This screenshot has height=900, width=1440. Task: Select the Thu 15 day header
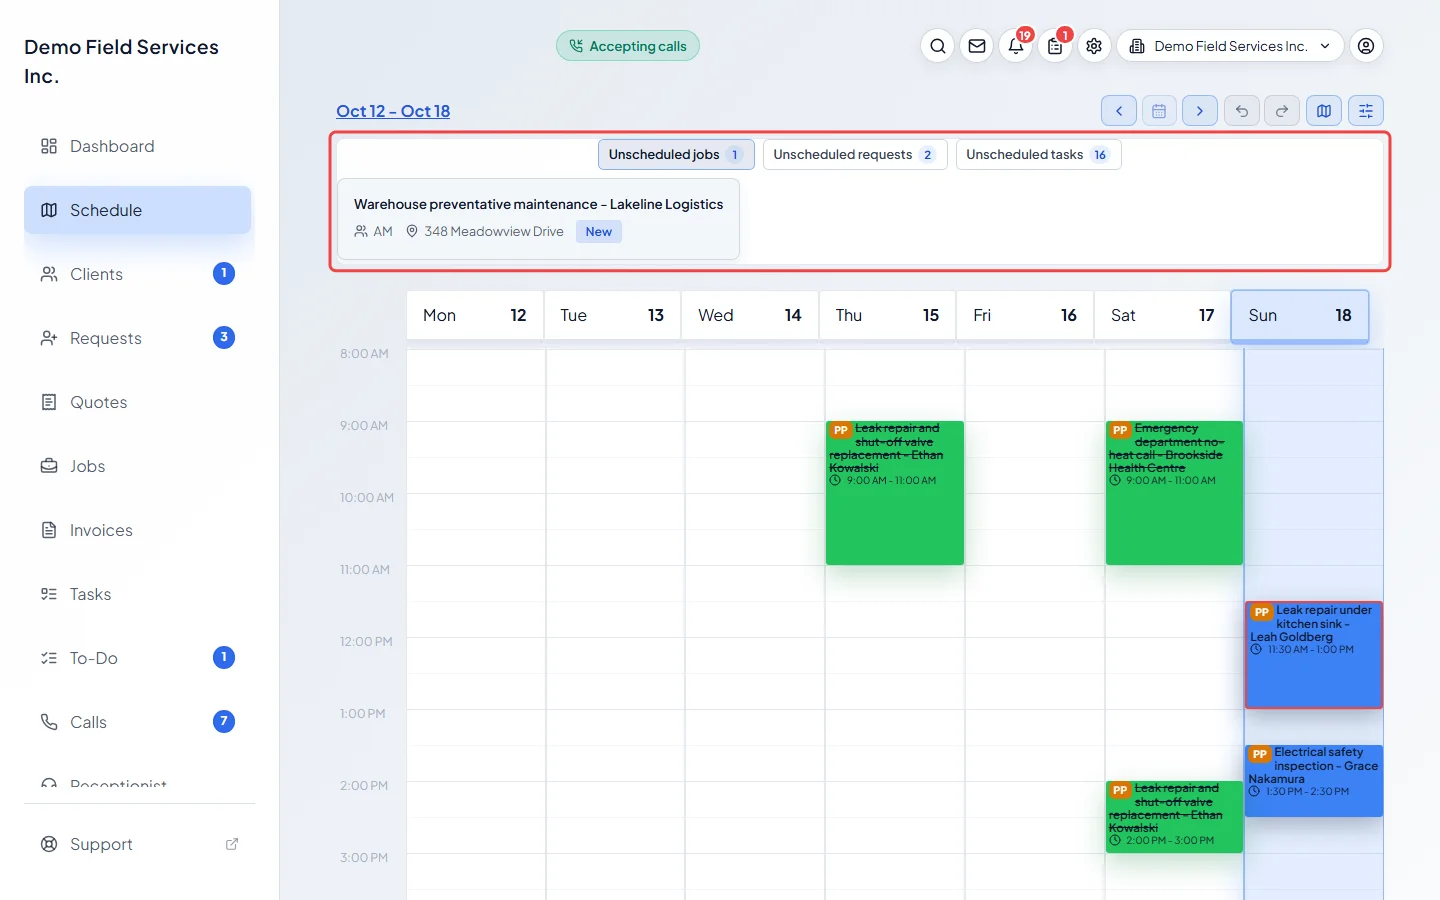coord(887,316)
